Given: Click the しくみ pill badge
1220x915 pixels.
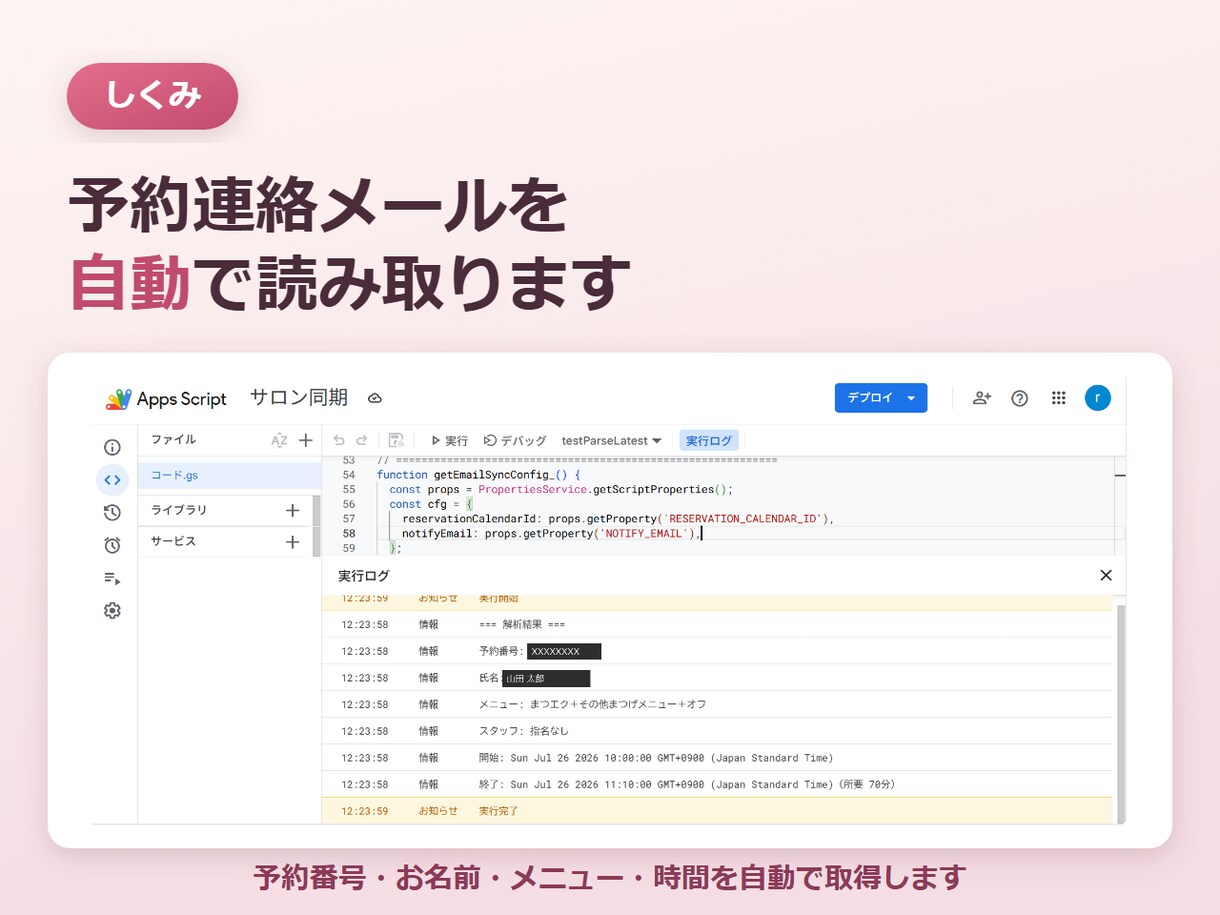Looking at the screenshot, I should pos(152,96).
